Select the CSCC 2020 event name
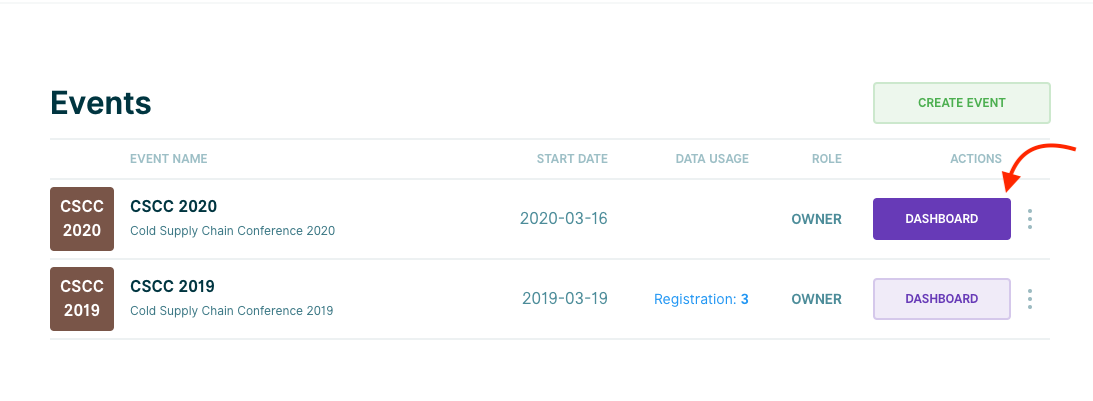 (174, 207)
